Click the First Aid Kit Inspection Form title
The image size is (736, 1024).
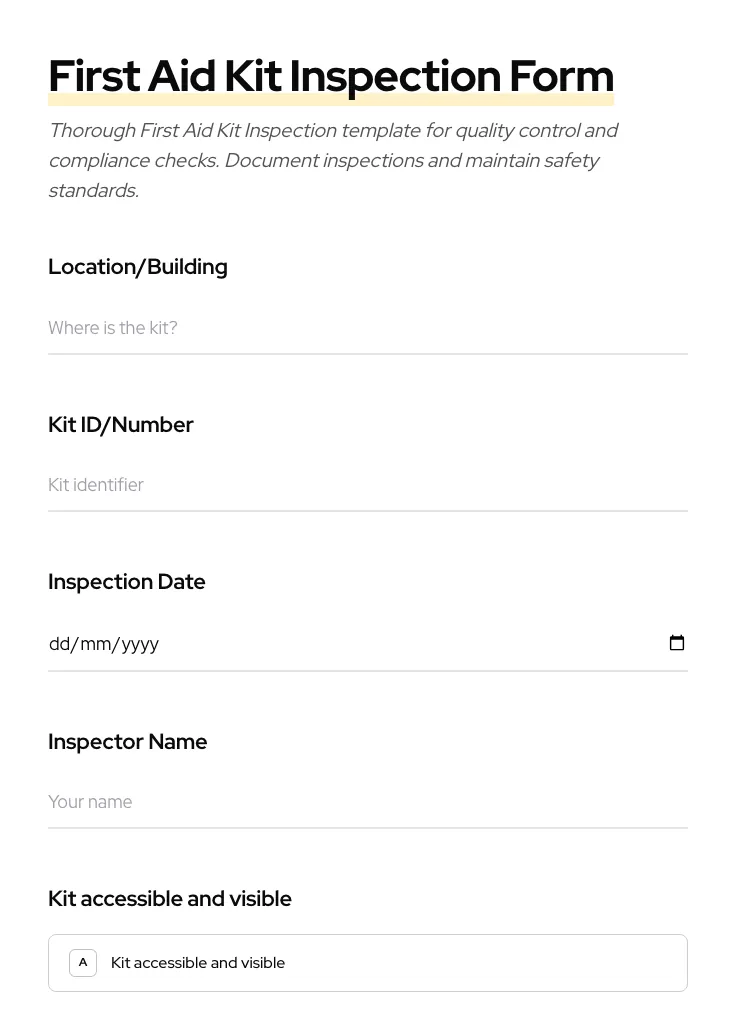click(331, 75)
